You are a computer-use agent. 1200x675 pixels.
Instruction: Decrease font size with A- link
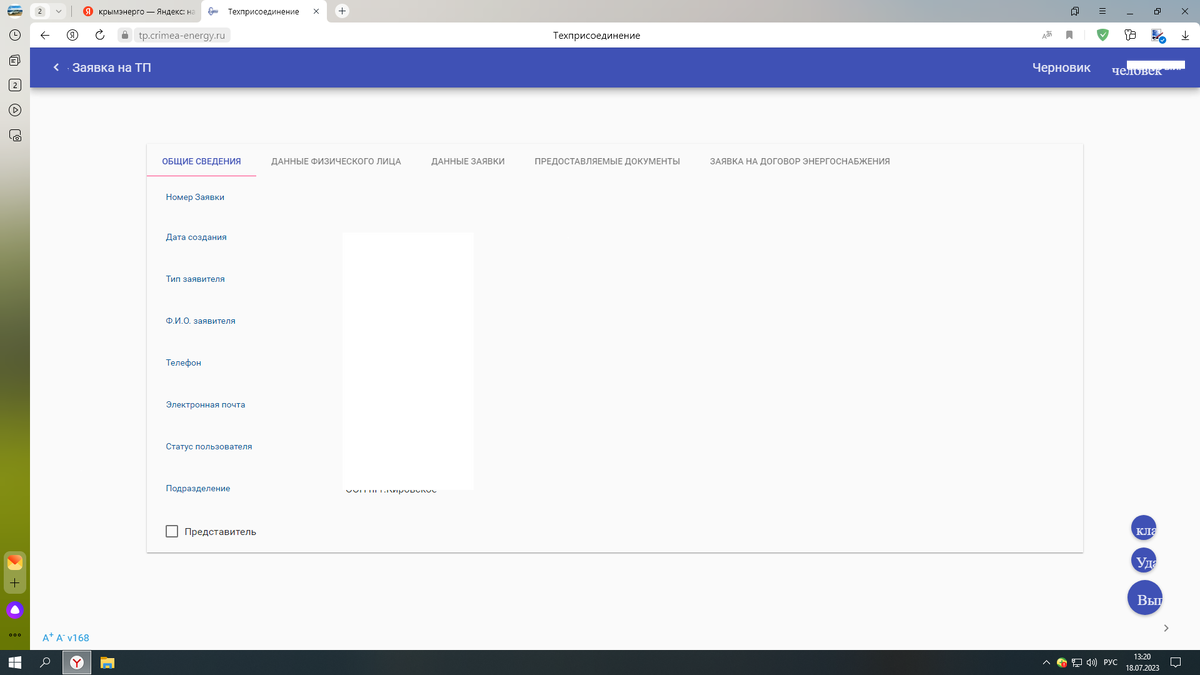[59, 637]
